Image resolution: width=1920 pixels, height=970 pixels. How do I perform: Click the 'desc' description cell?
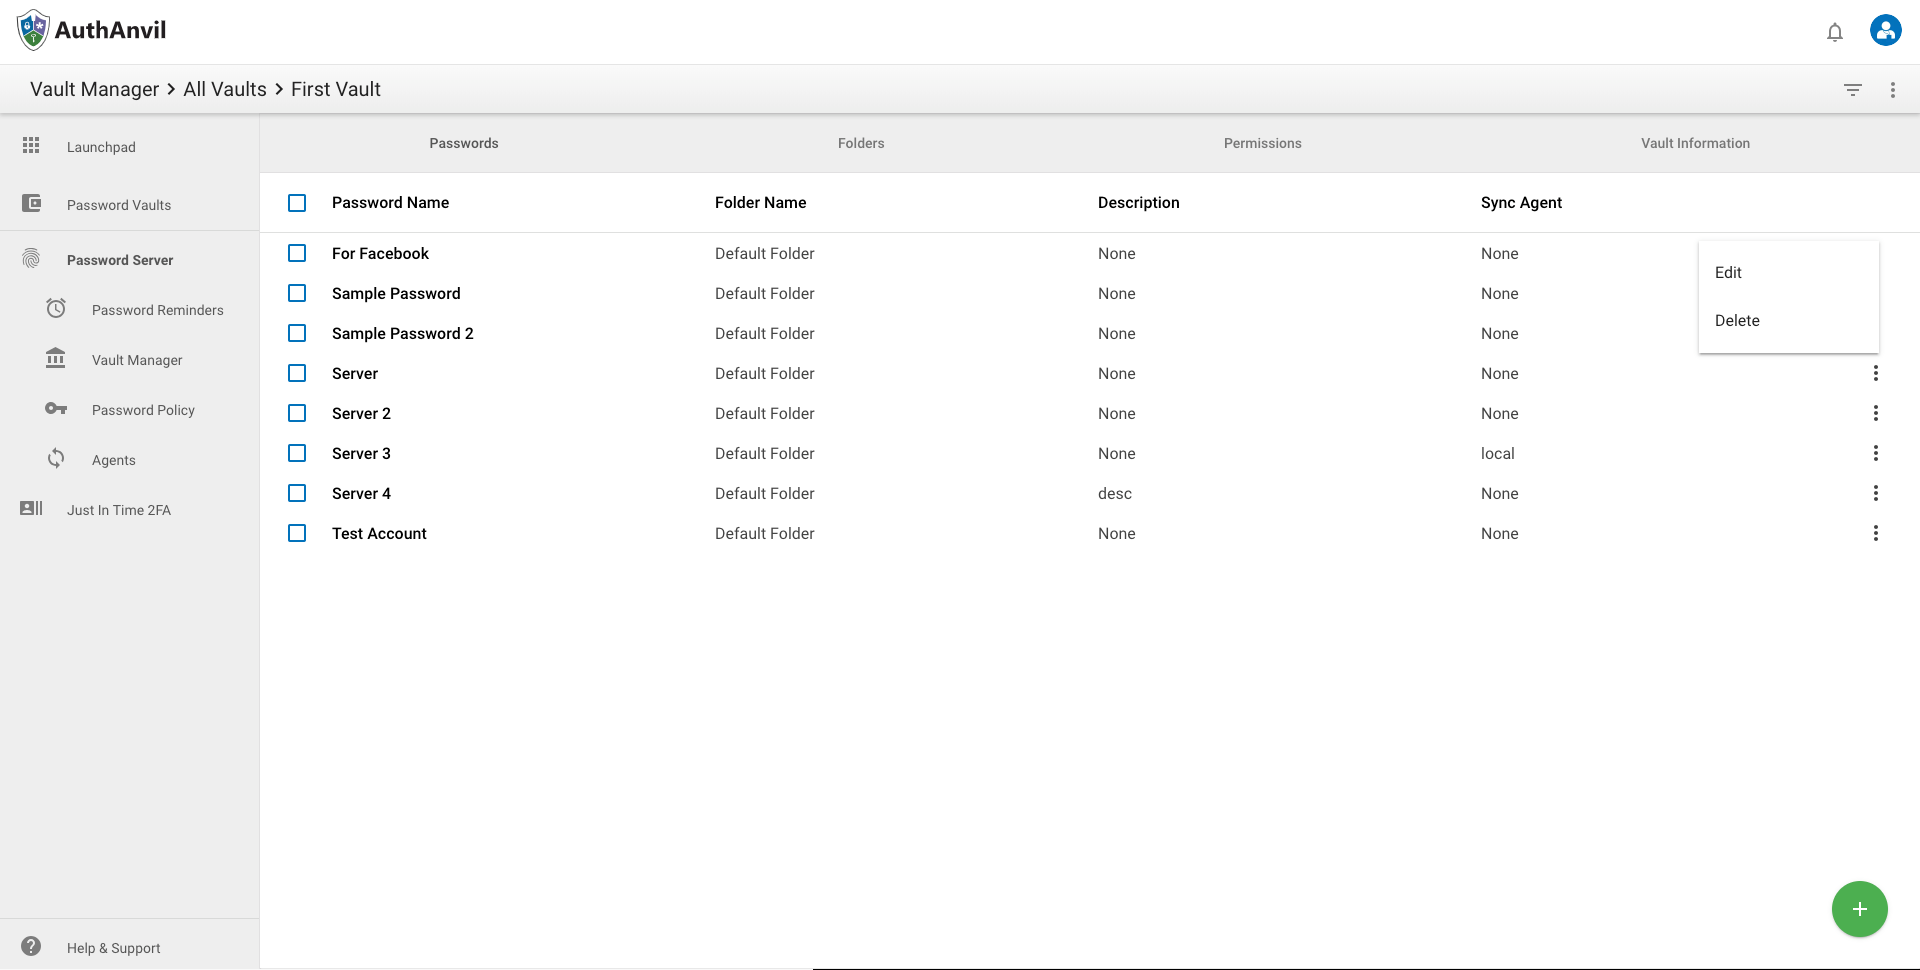coord(1115,493)
